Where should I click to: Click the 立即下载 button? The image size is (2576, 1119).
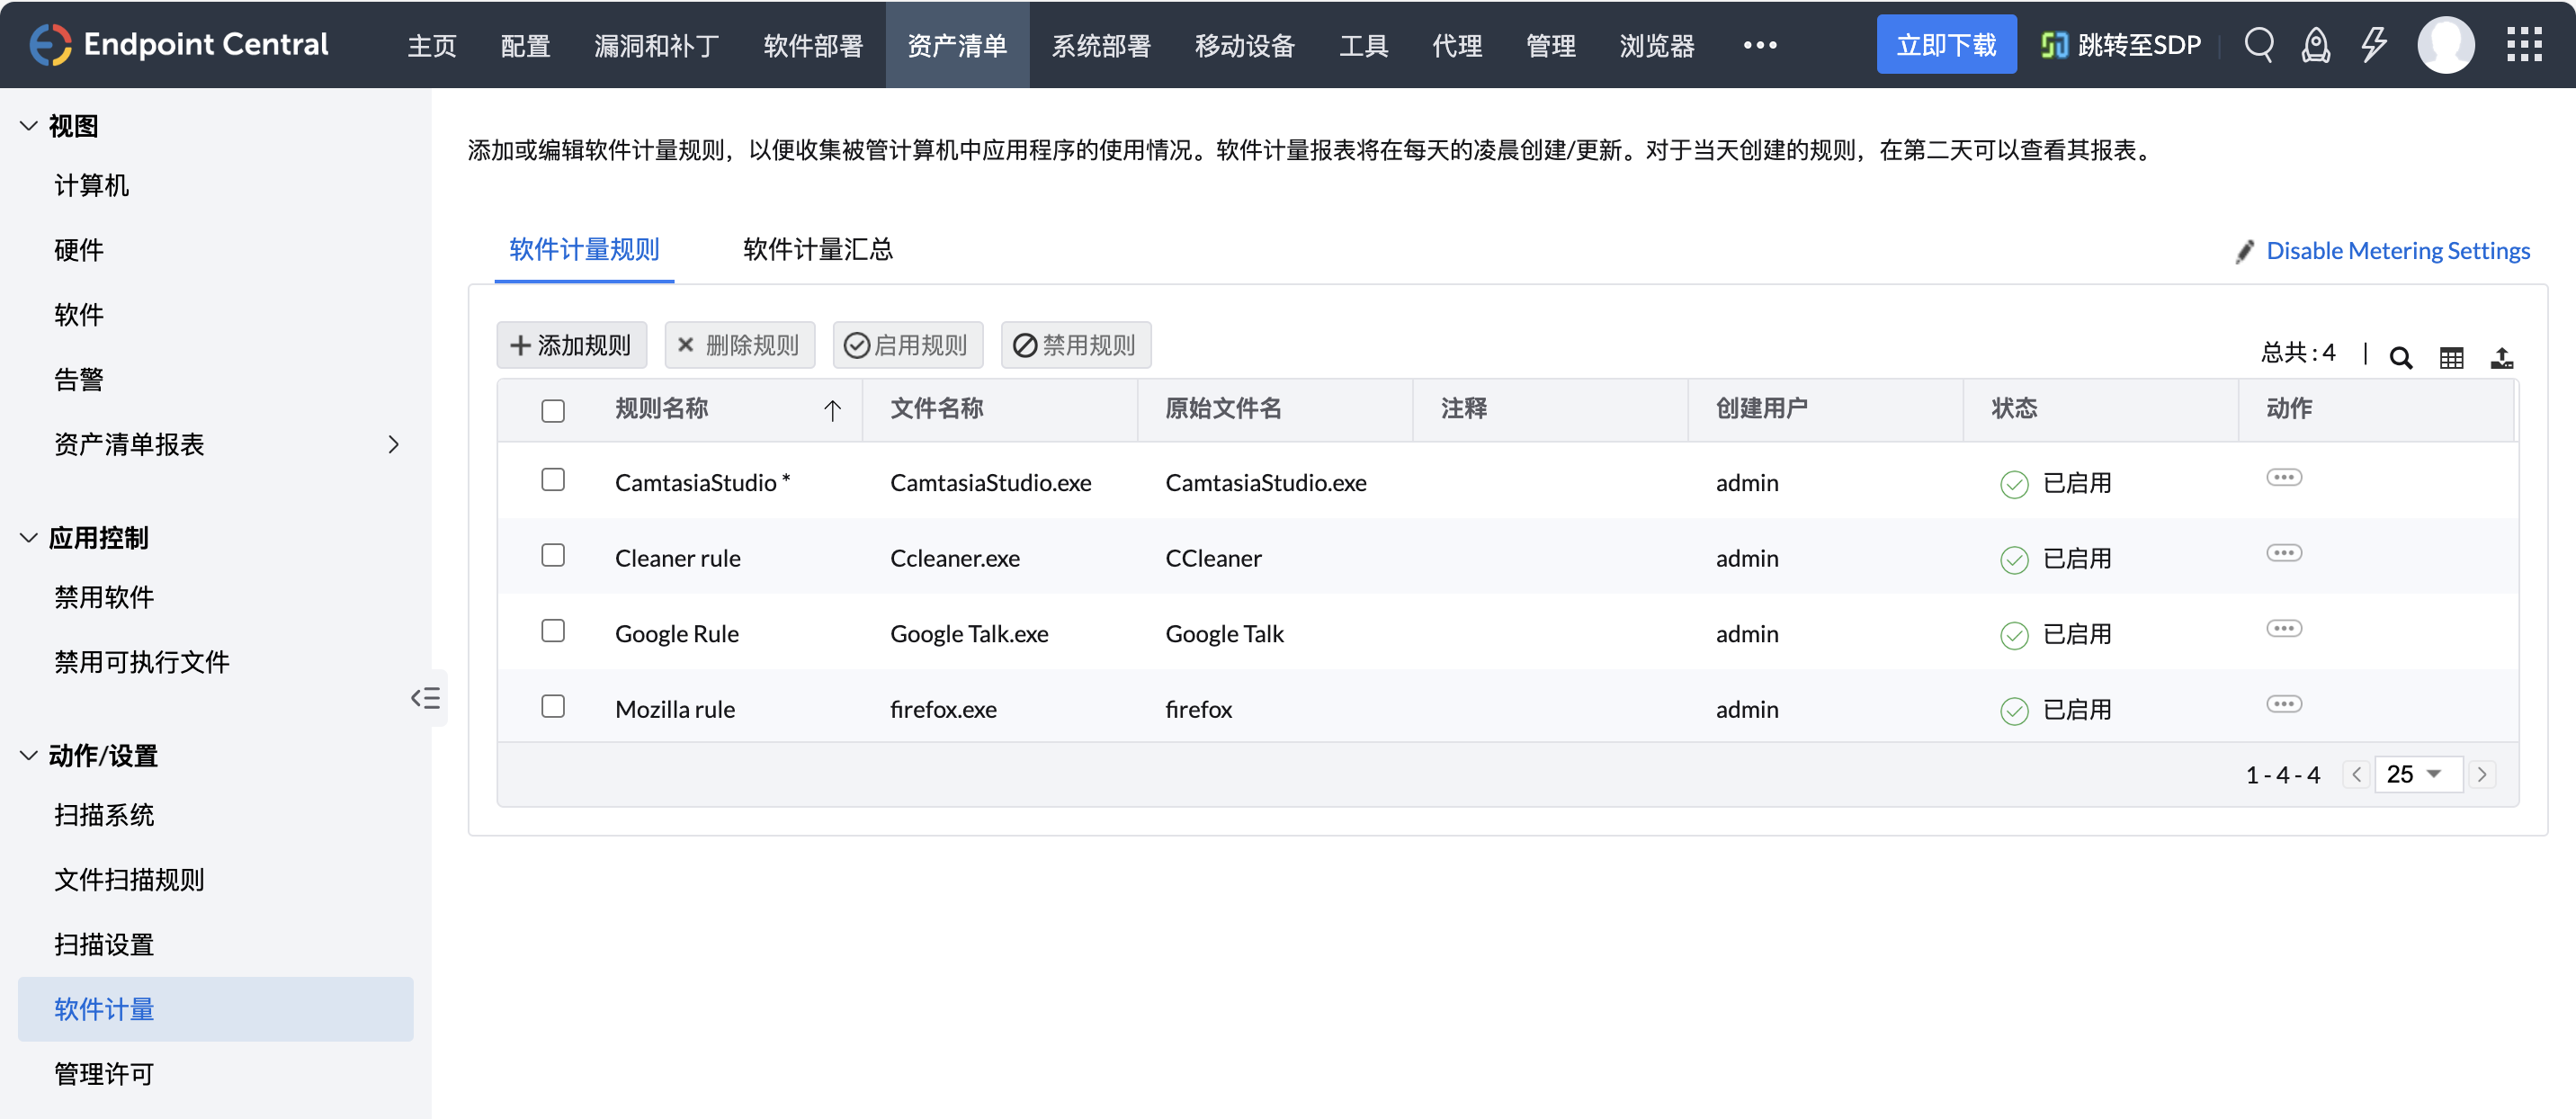tap(1946, 44)
